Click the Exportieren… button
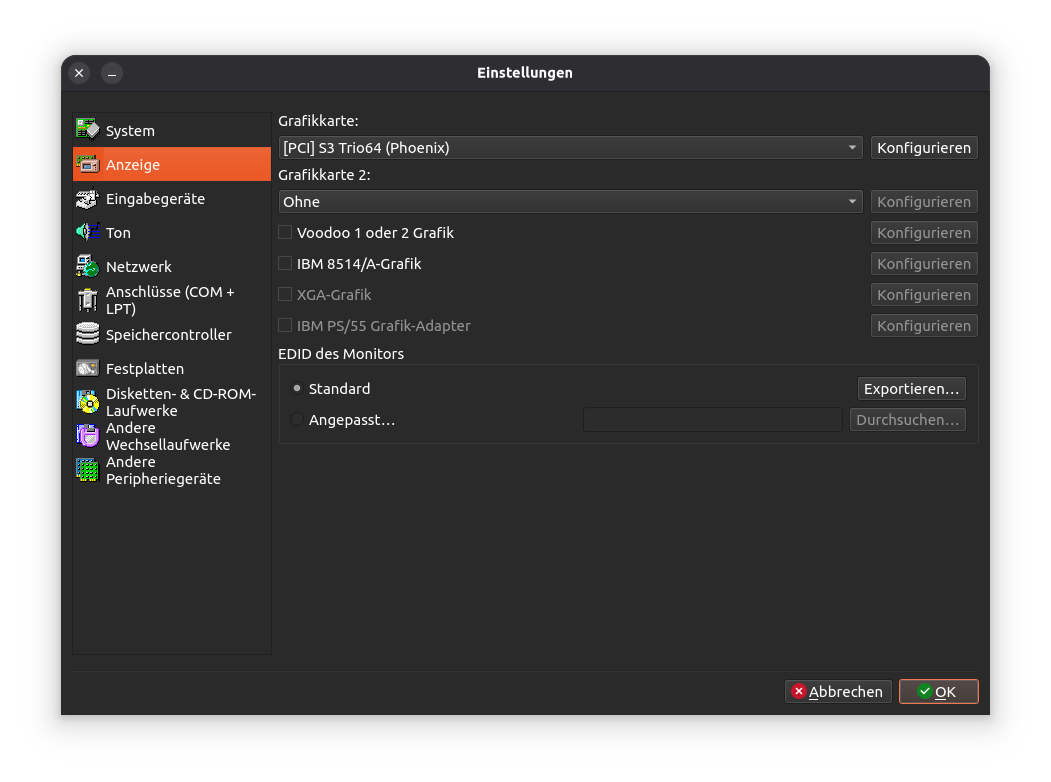The image size is (1051, 782). coord(912,389)
